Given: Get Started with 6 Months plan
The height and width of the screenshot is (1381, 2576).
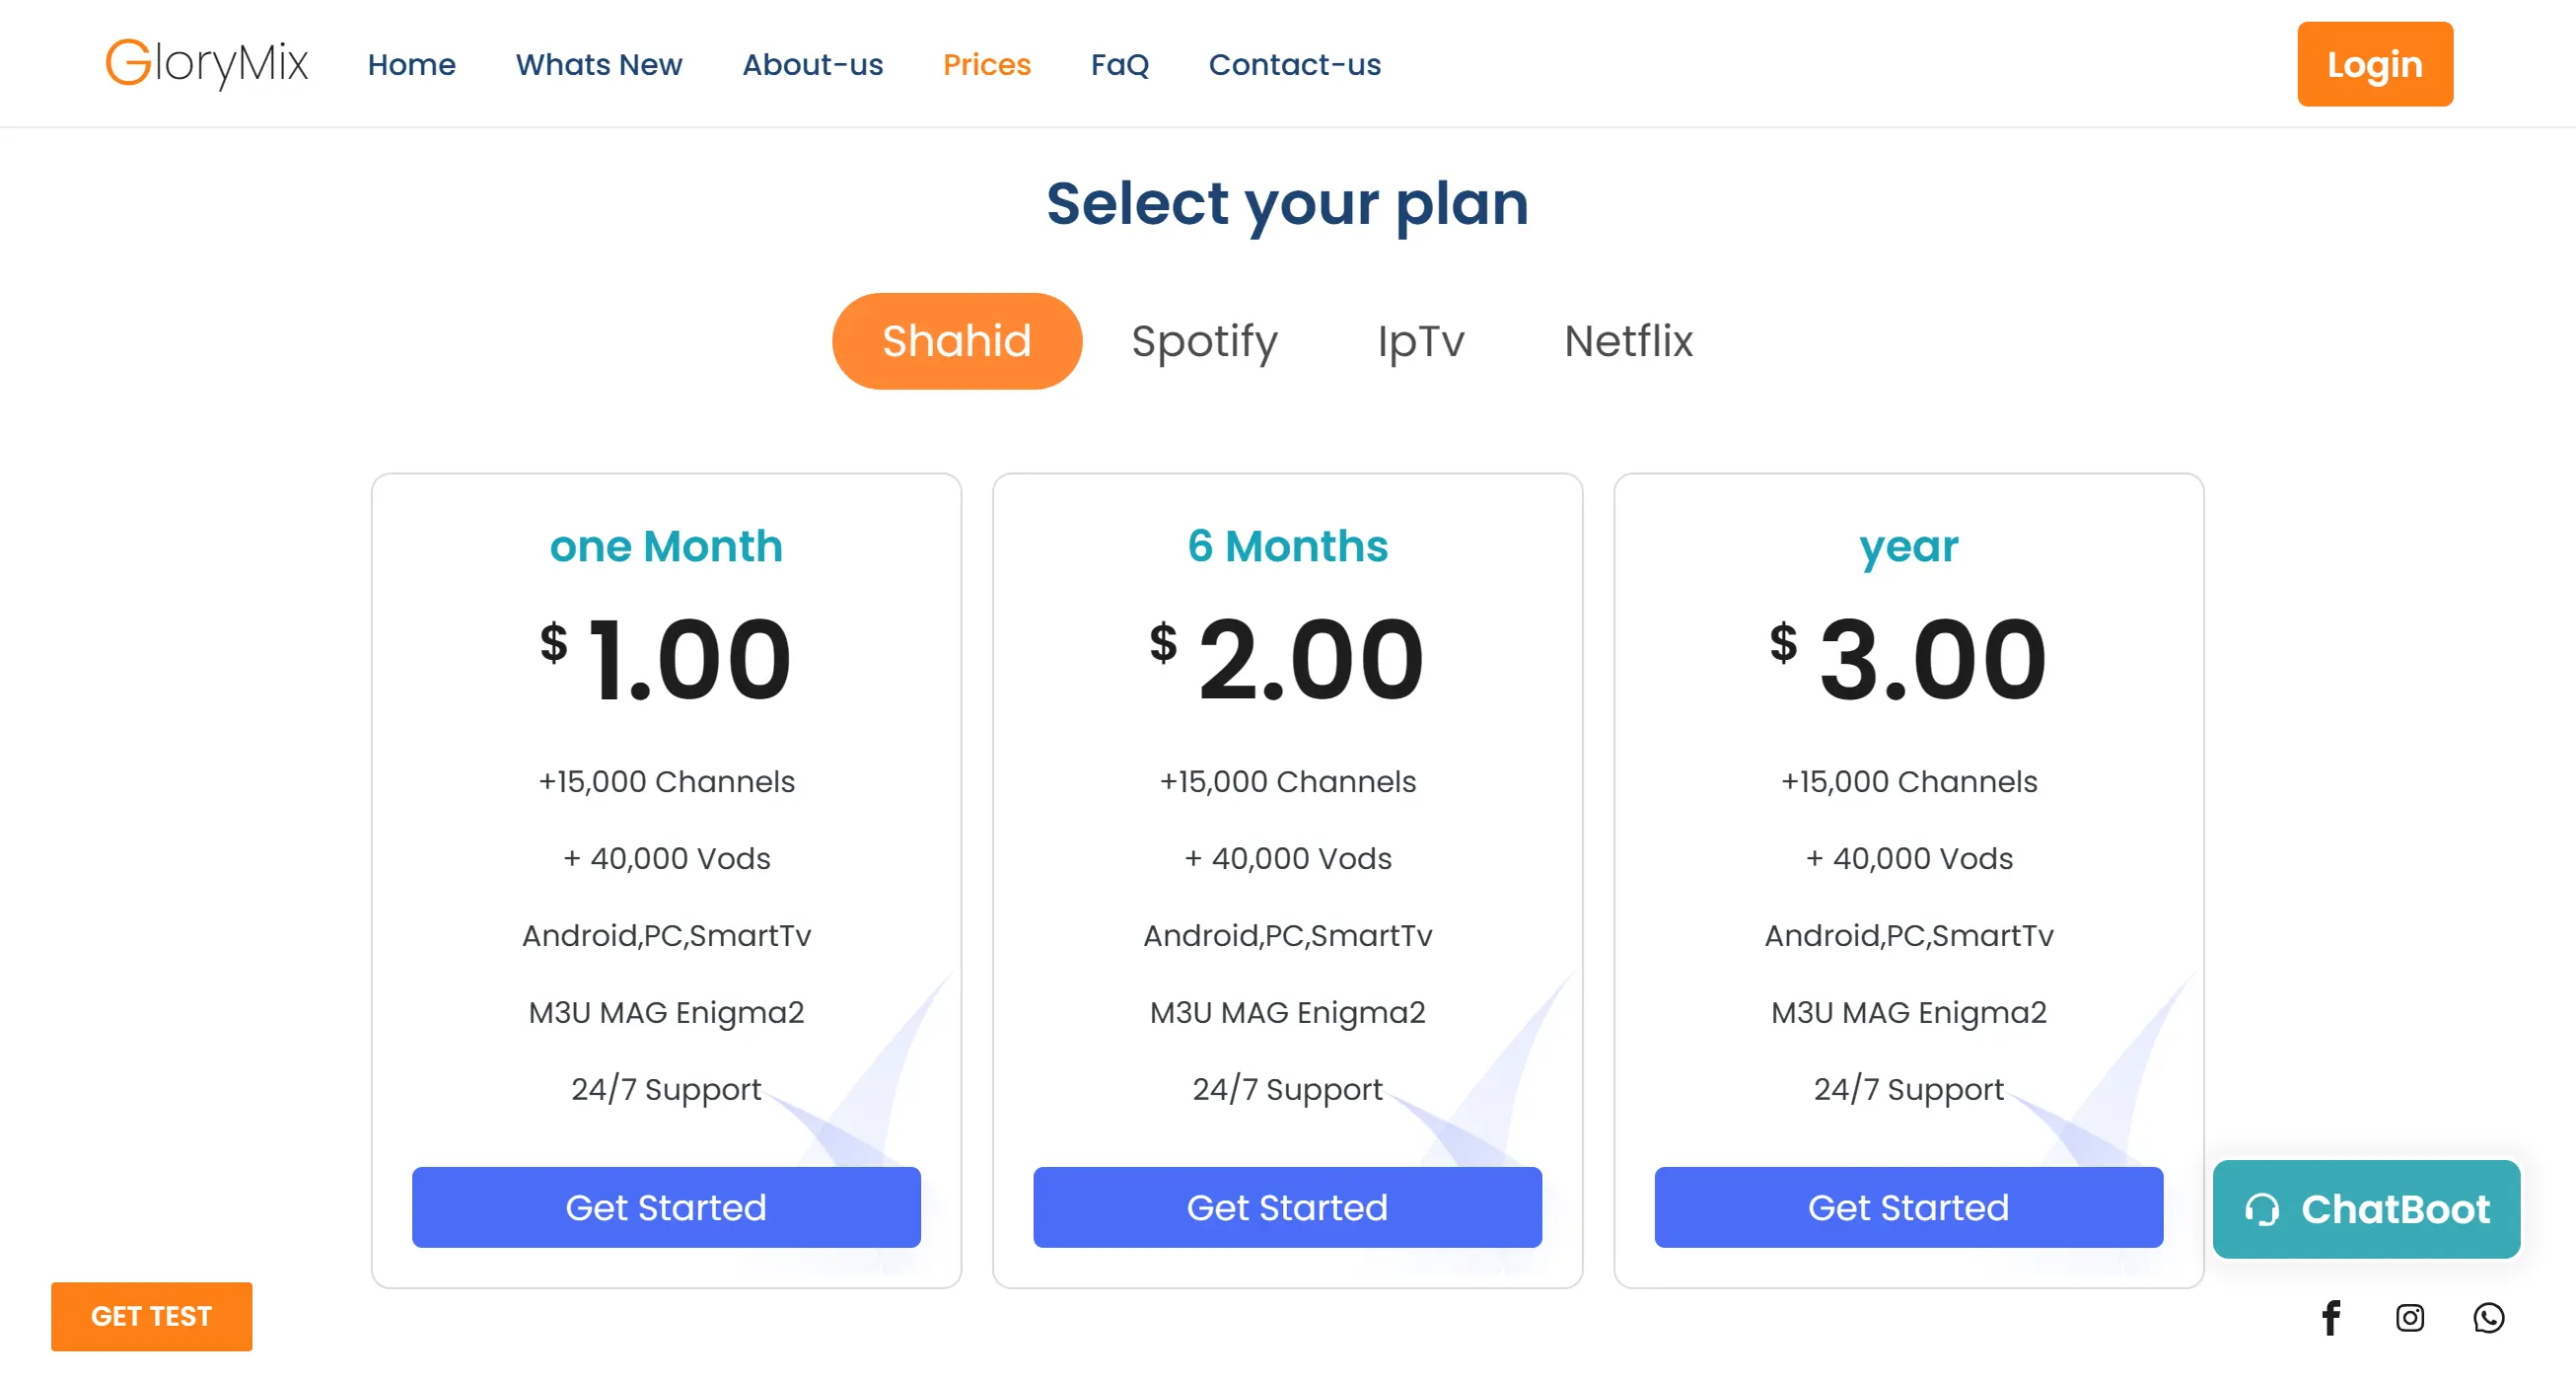Looking at the screenshot, I should 1287,1207.
